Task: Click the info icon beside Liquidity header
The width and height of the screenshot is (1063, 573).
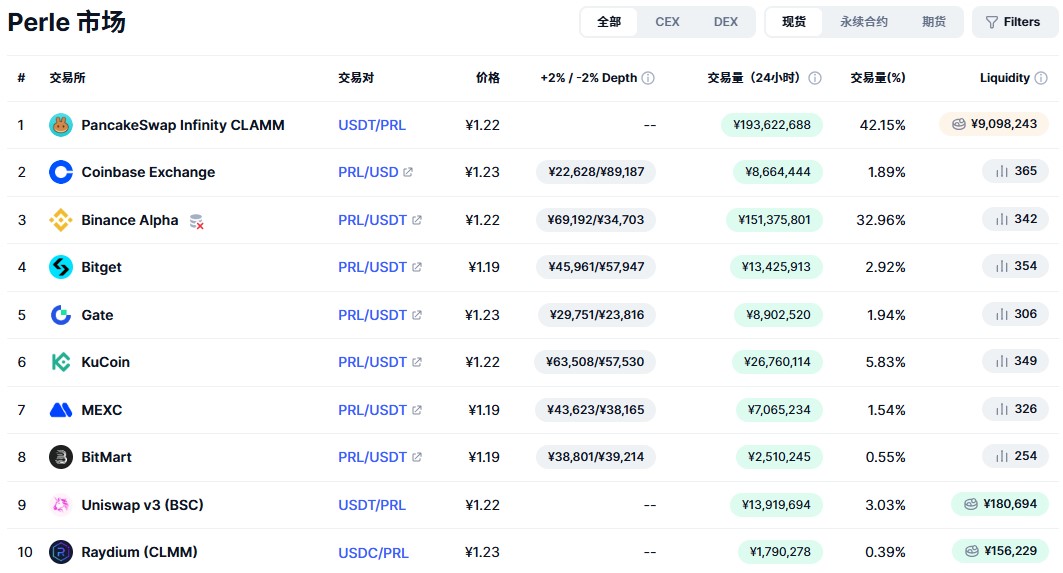Action: point(1041,78)
